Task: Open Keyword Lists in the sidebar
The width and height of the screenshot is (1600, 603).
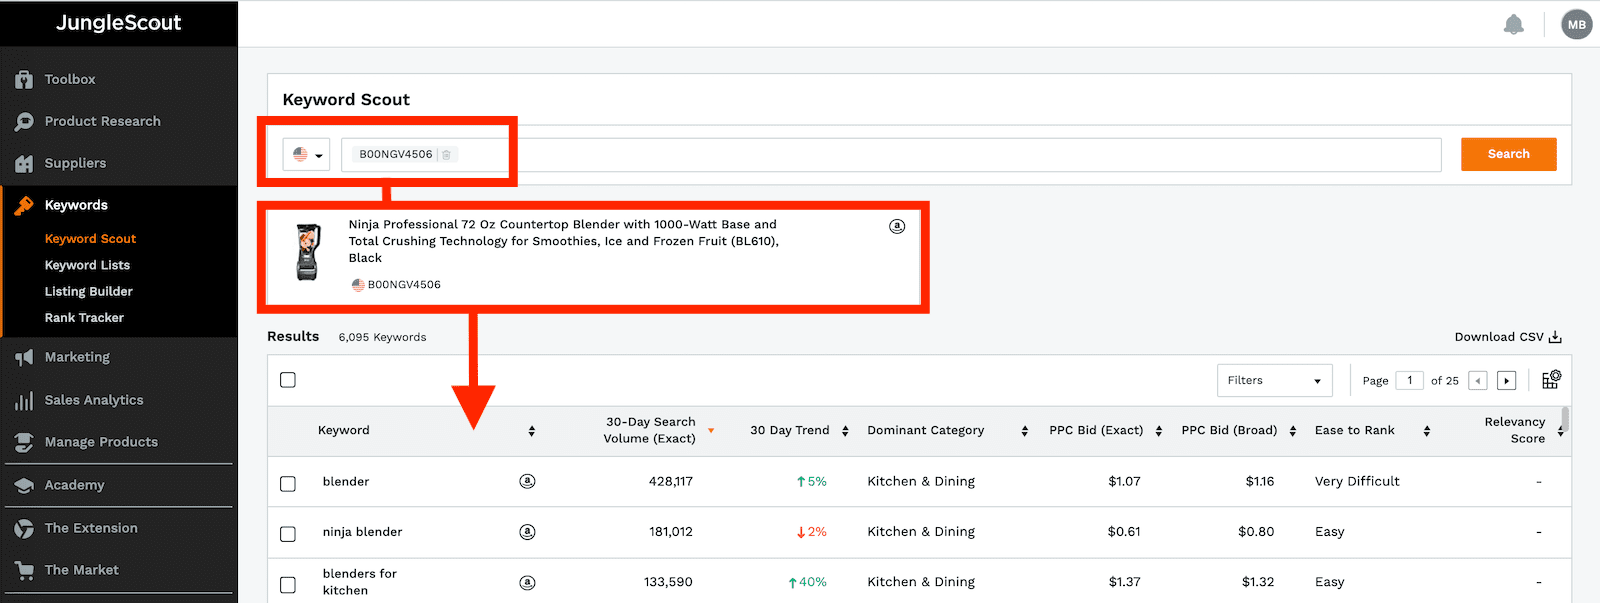Action: pos(87,265)
